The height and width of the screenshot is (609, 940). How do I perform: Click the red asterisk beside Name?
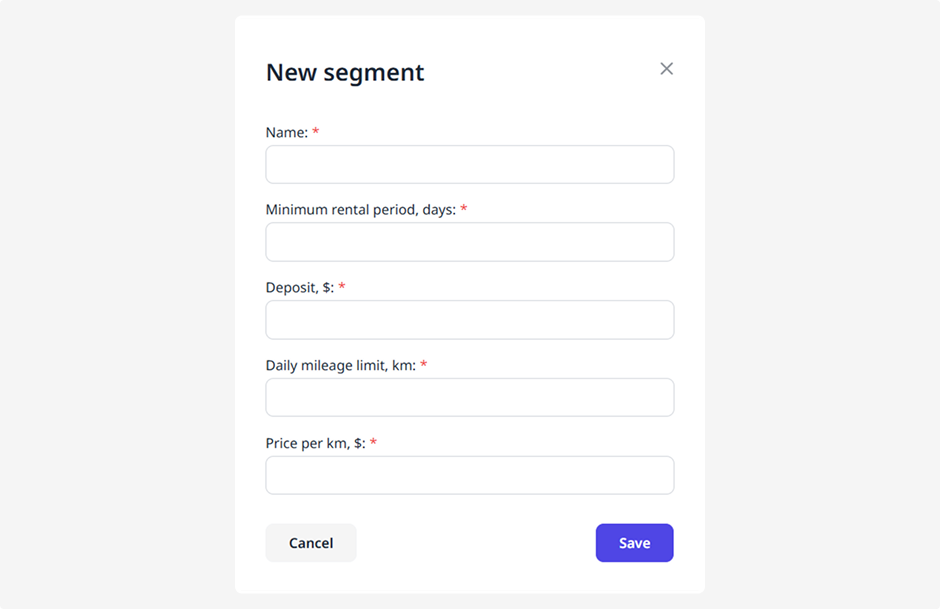tap(316, 131)
